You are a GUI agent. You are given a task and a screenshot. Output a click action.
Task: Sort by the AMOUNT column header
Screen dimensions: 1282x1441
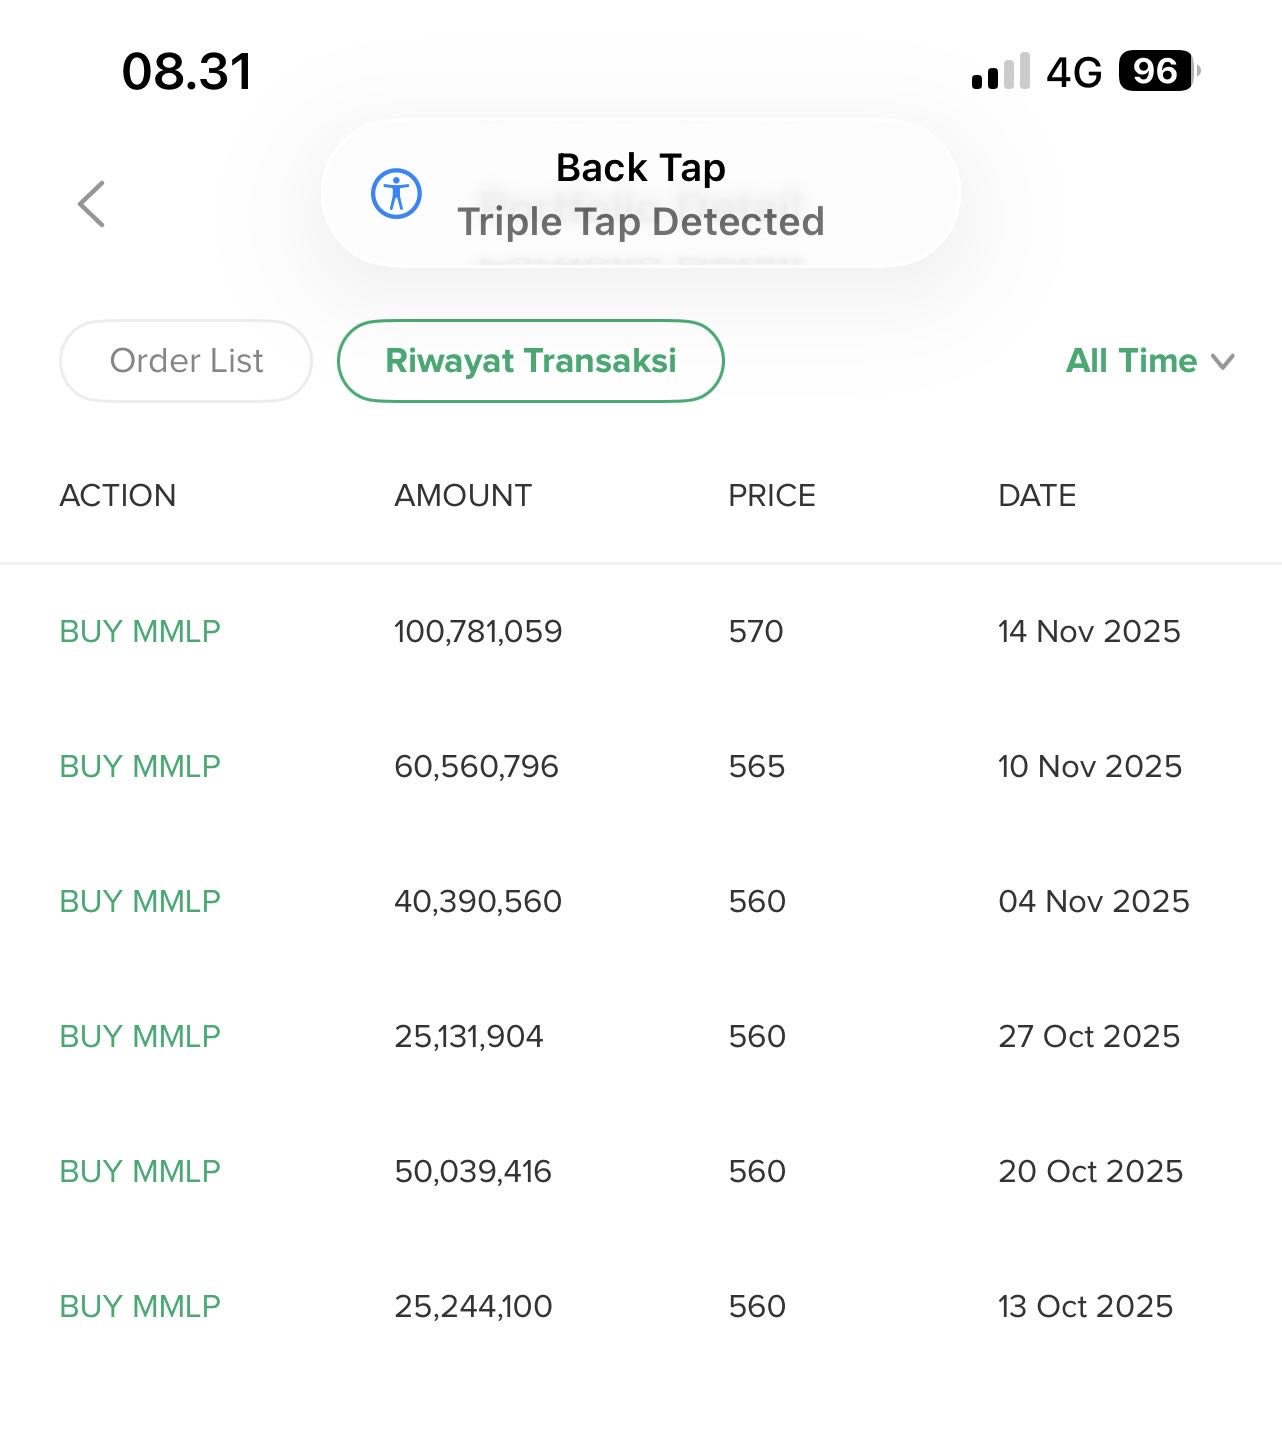463,495
